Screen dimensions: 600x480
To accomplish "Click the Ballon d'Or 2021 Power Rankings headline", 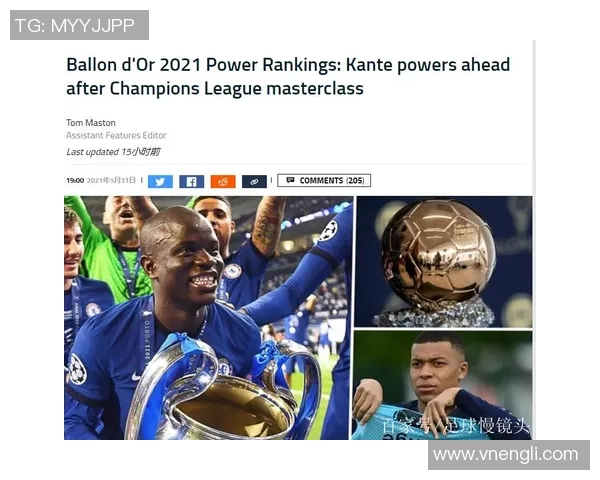I will click(x=288, y=76).
